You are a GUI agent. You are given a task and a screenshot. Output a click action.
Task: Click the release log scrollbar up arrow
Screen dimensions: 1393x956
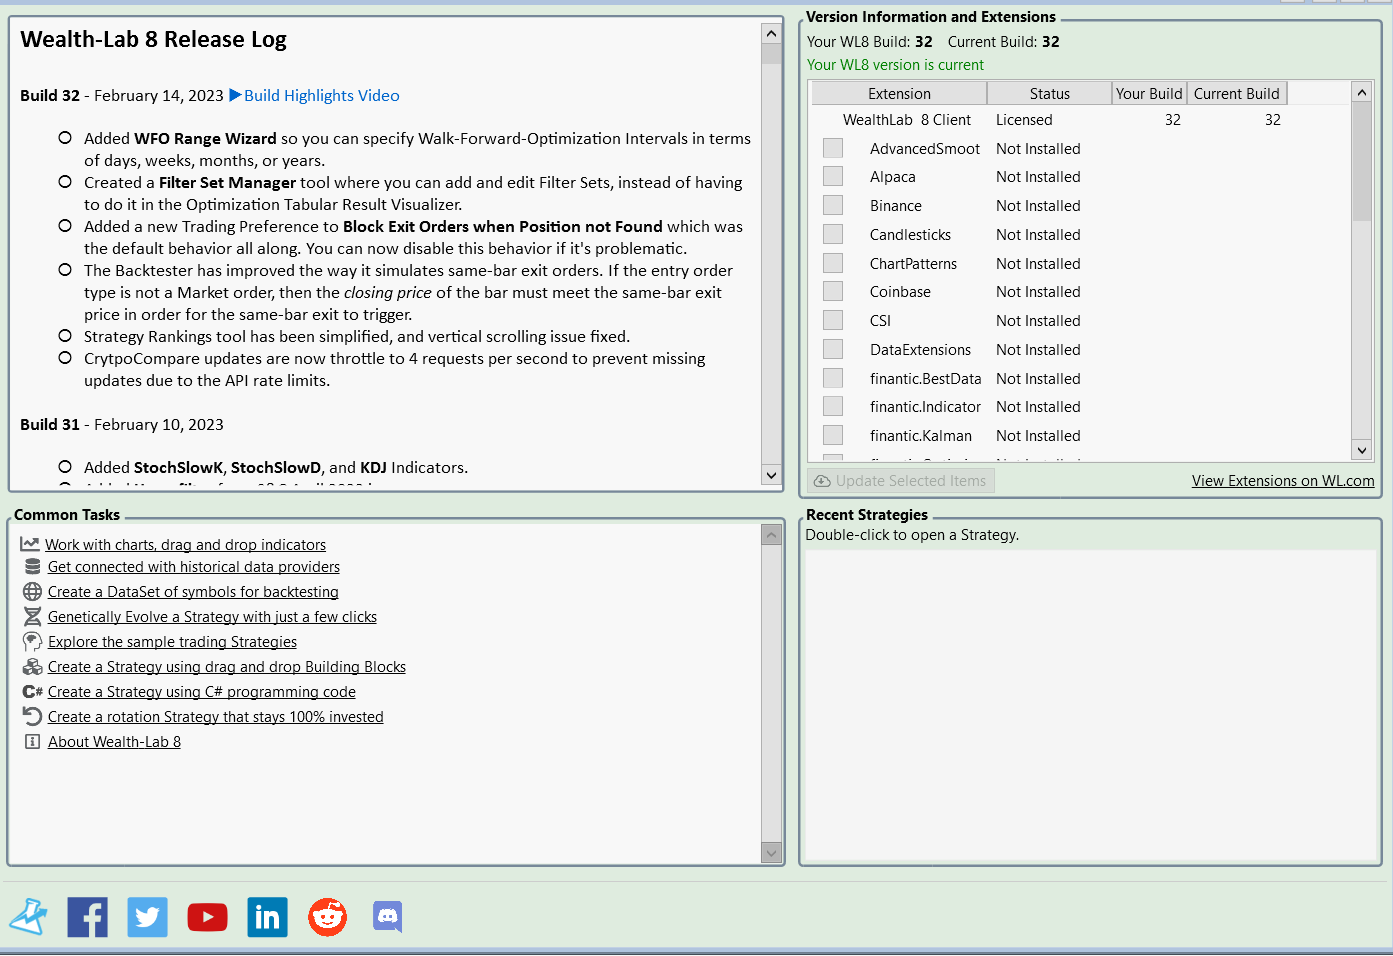[771, 33]
